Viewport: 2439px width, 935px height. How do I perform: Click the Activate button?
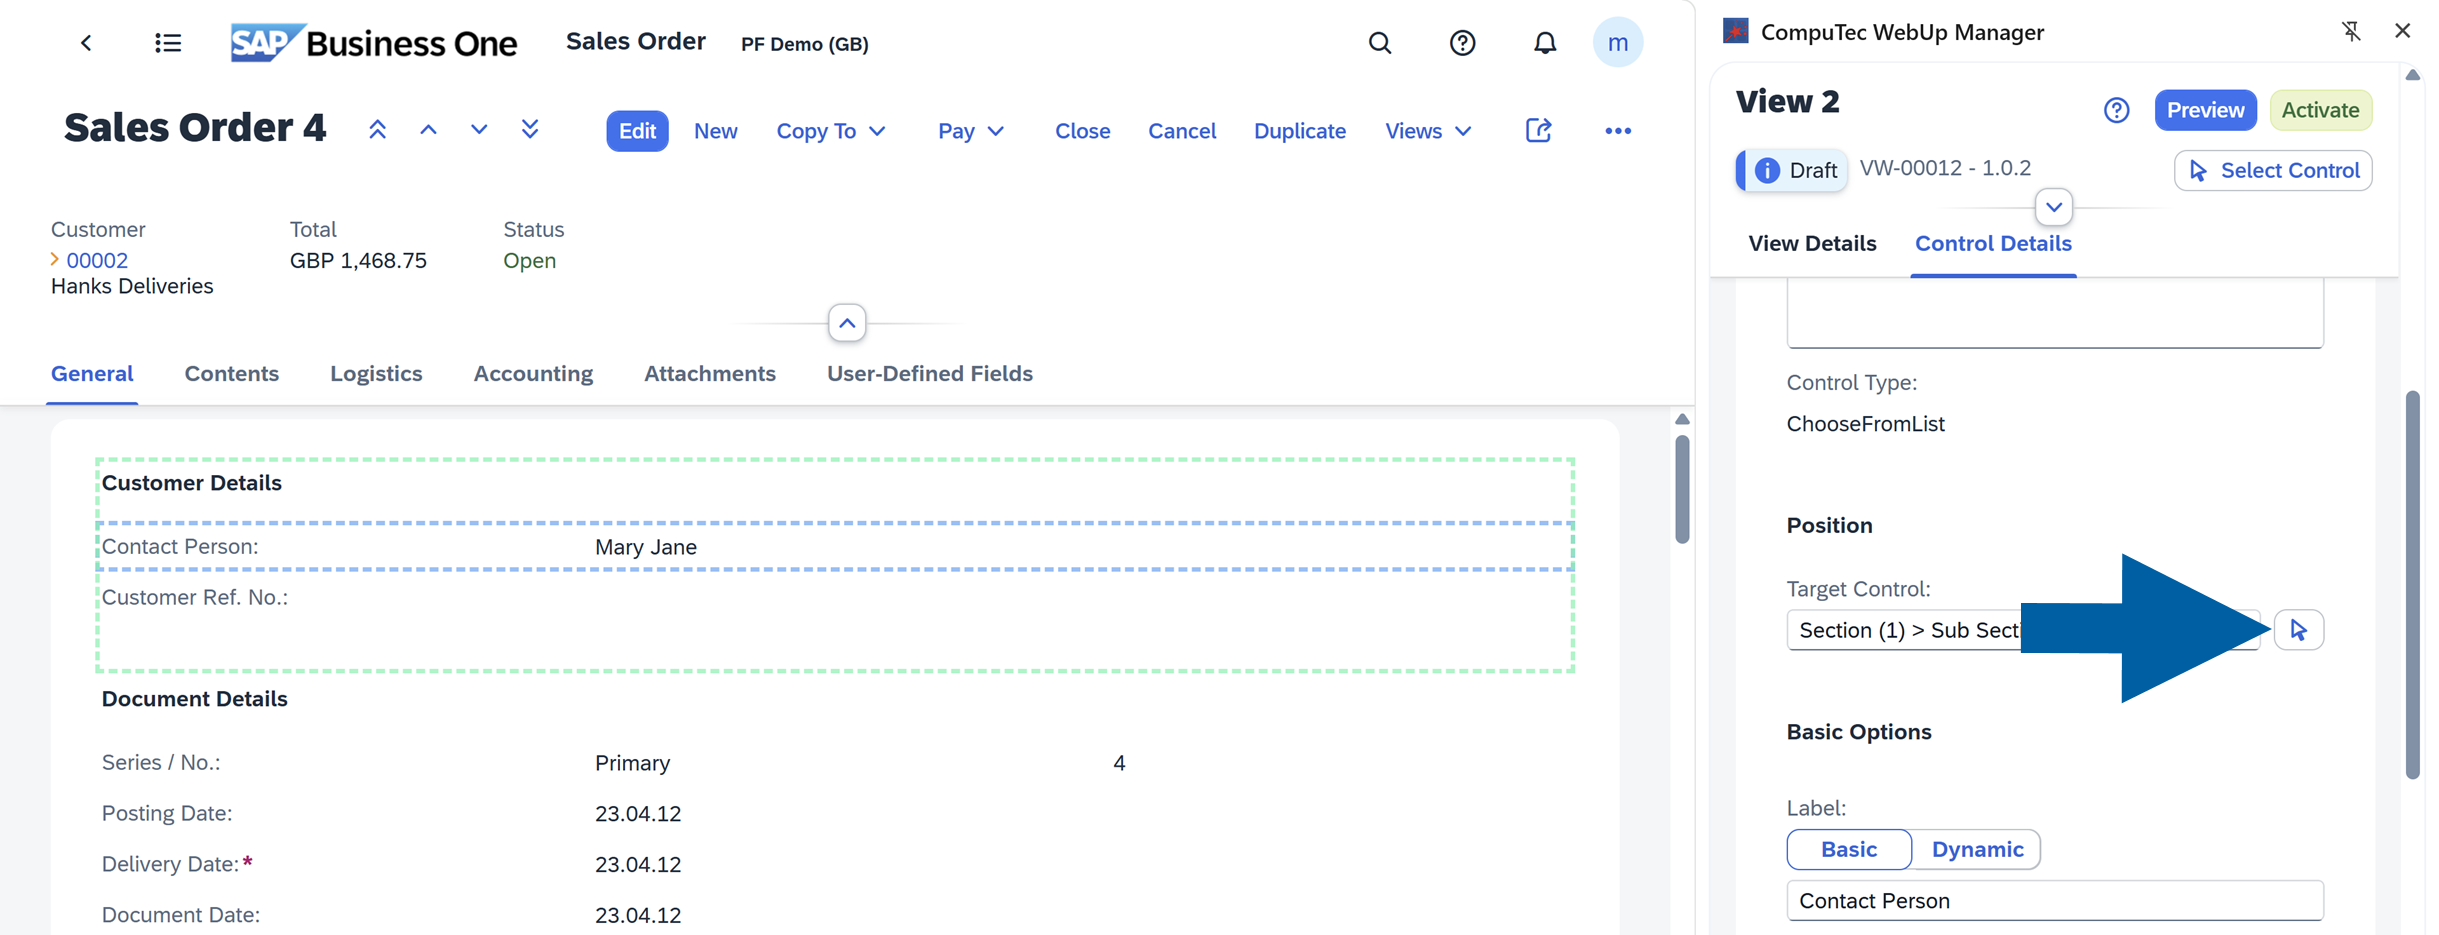coord(2321,110)
